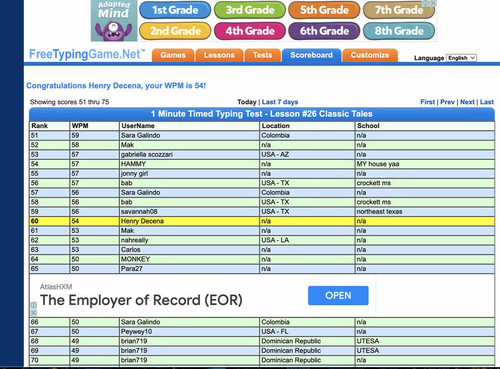The width and height of the screenshot is (500, 369).
Task: Click username jonny girl
Action: (x=135, y=174)
